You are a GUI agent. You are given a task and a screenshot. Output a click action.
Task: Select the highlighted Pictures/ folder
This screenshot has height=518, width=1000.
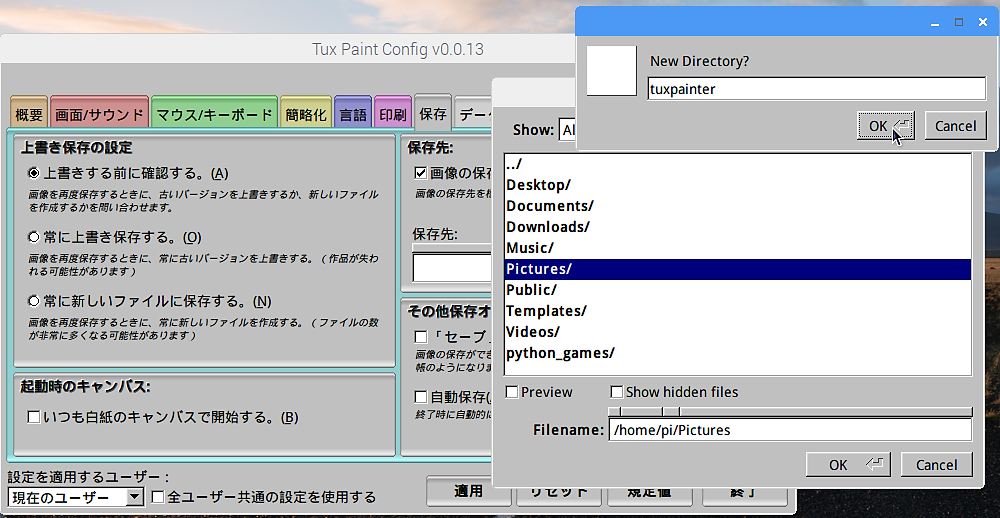[737, 269]
